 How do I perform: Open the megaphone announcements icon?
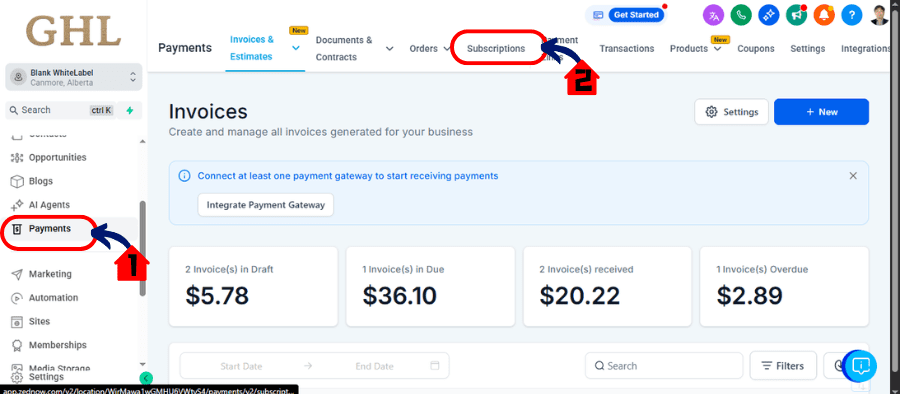click(x=796, y=15)
